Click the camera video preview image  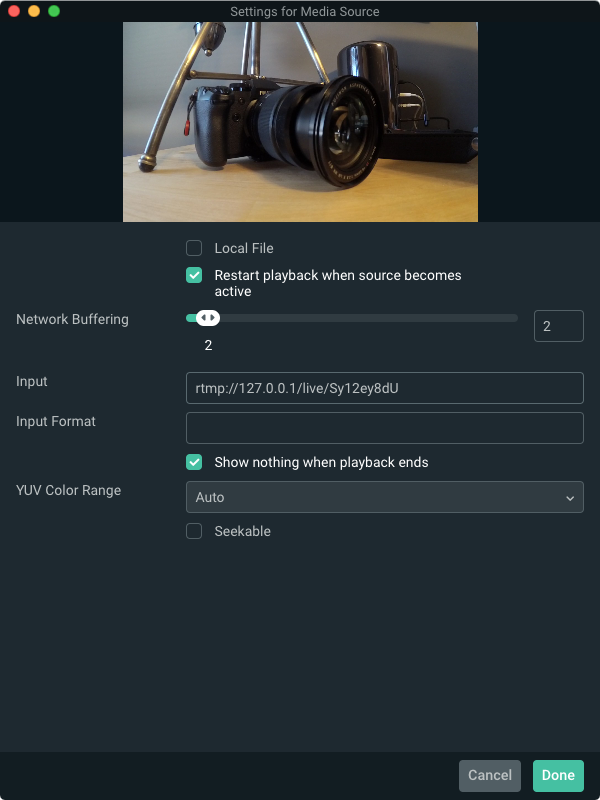click(301, 121)
